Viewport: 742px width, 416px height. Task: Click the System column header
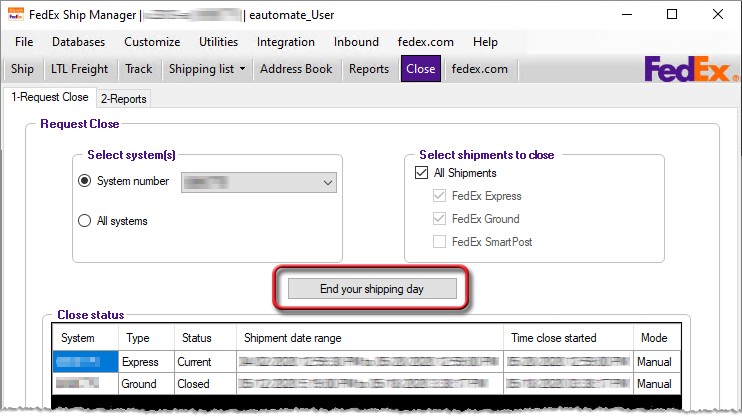[x=85, y=338]
